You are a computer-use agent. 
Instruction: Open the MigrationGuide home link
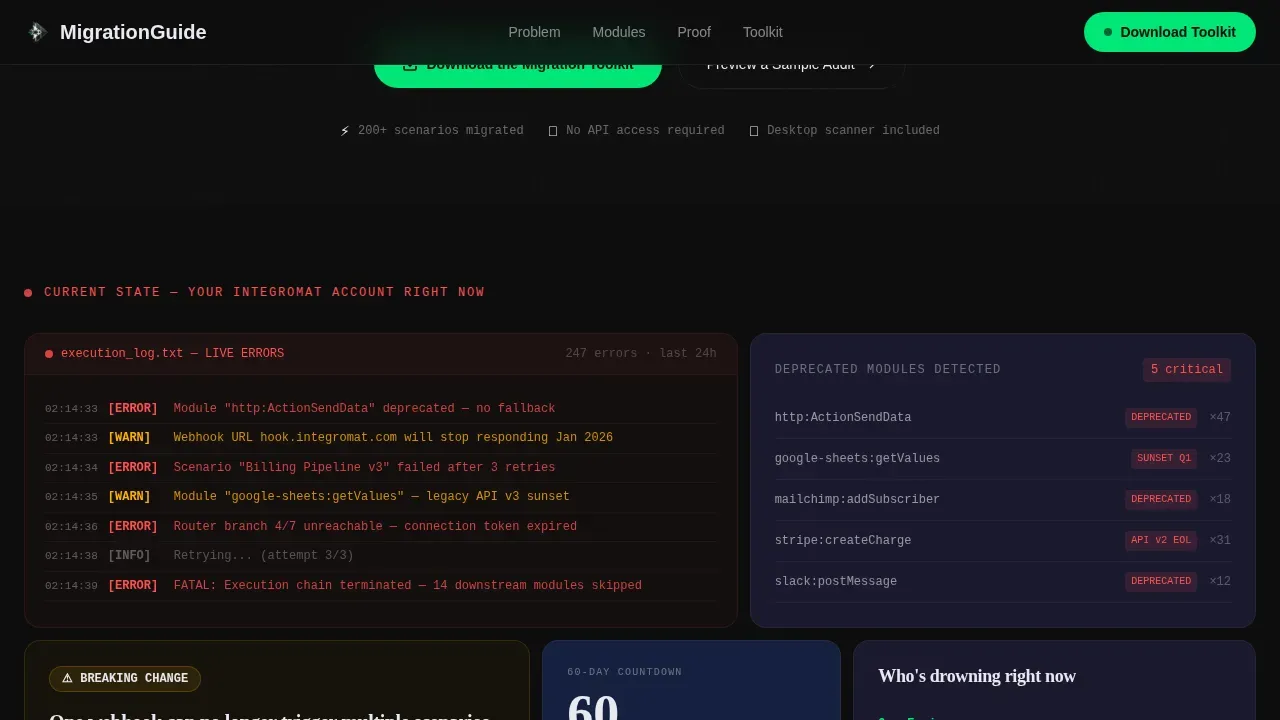click(116, 32)
